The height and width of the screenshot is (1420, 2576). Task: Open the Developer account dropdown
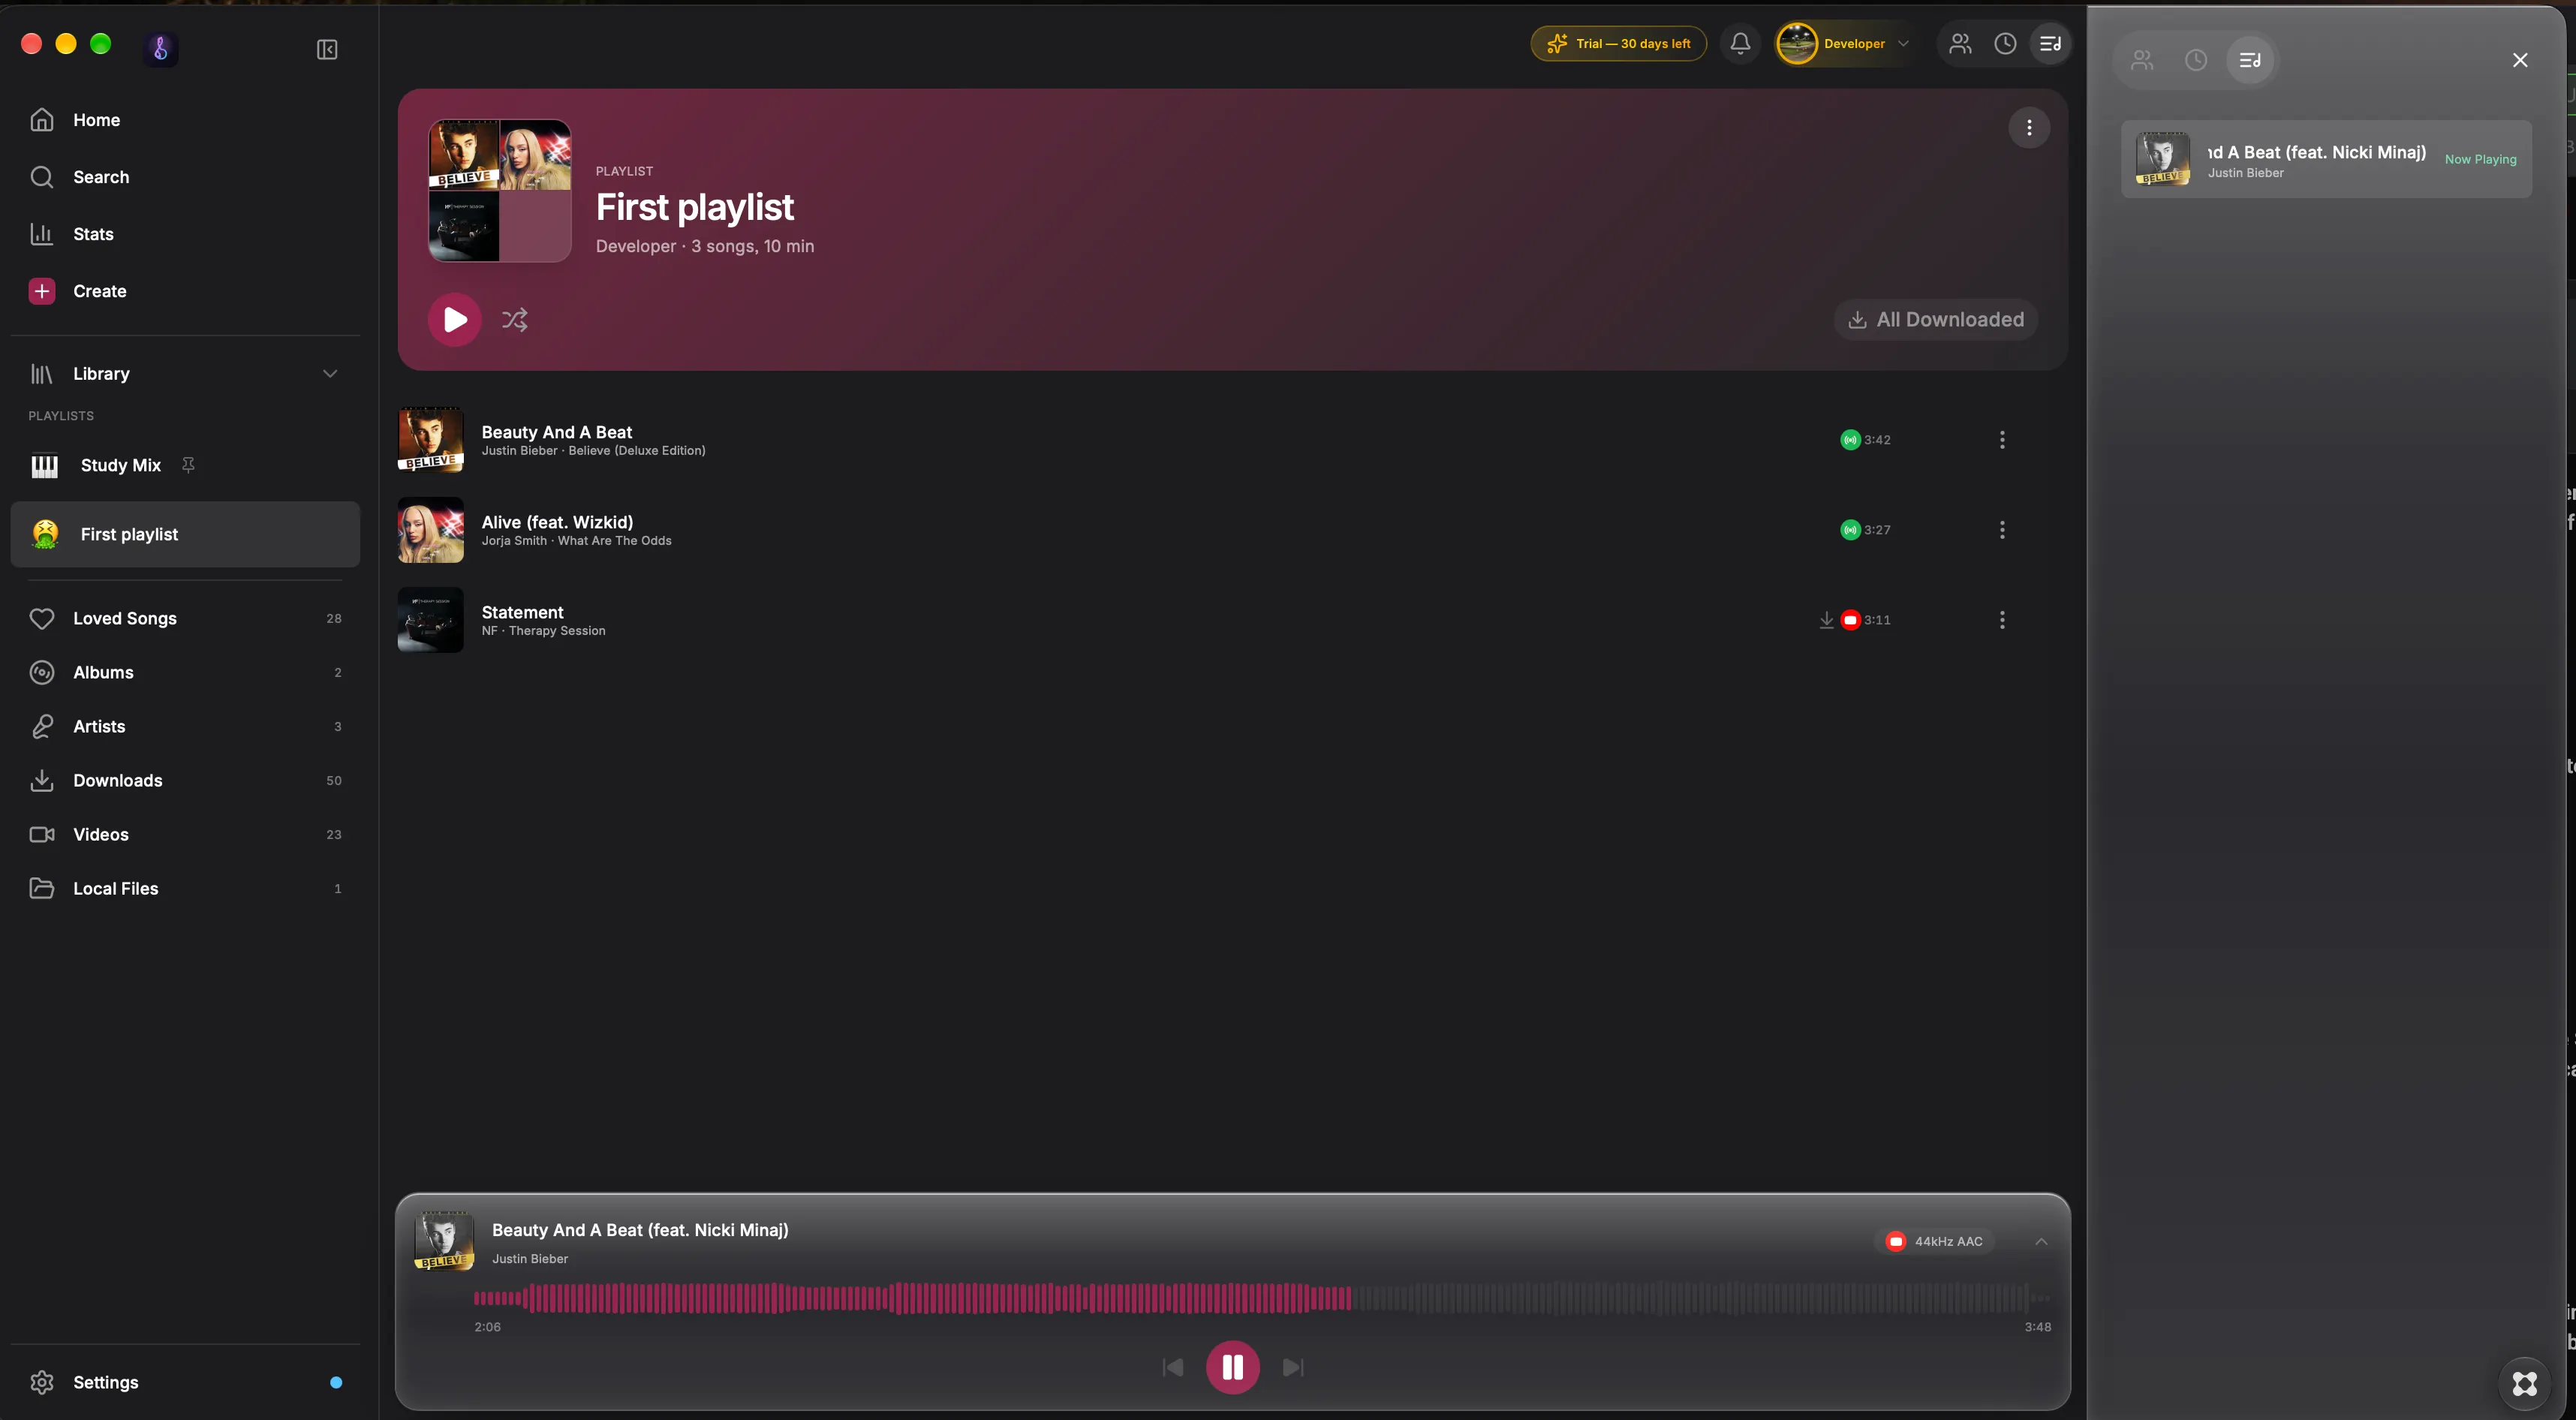click(x=1845, y=43)
